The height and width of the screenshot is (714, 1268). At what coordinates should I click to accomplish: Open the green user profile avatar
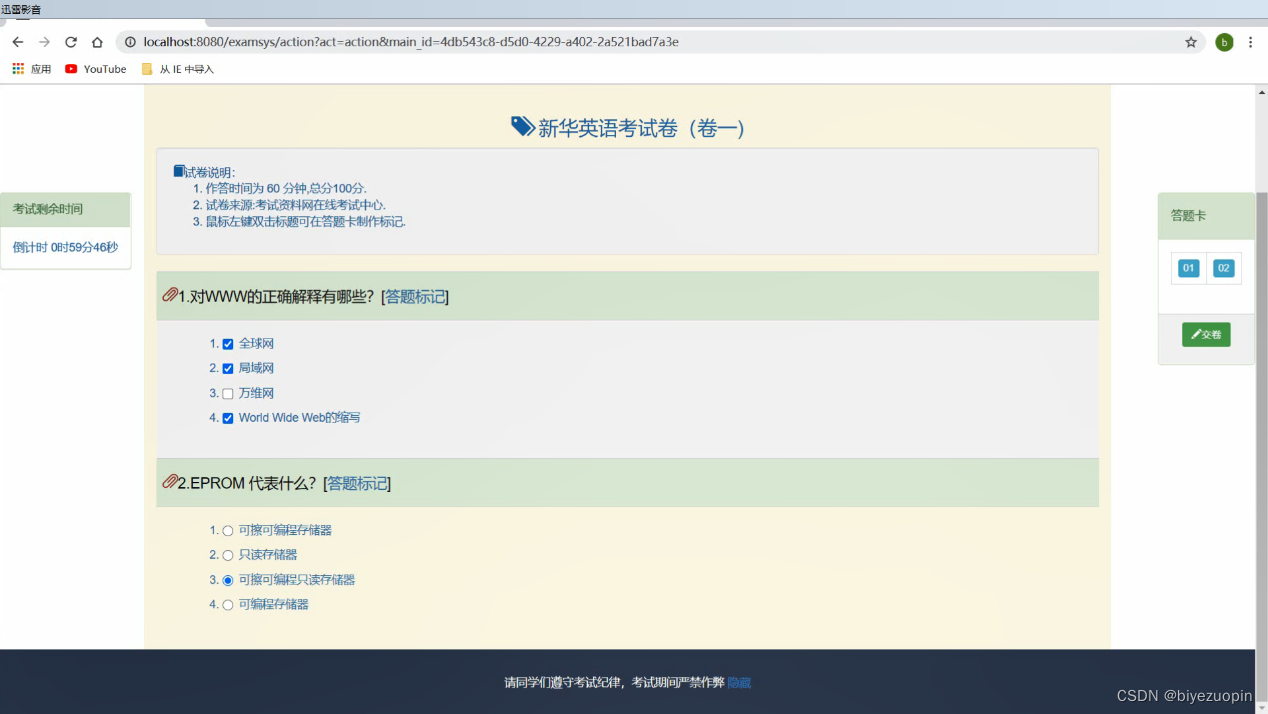click(1224, 42)
